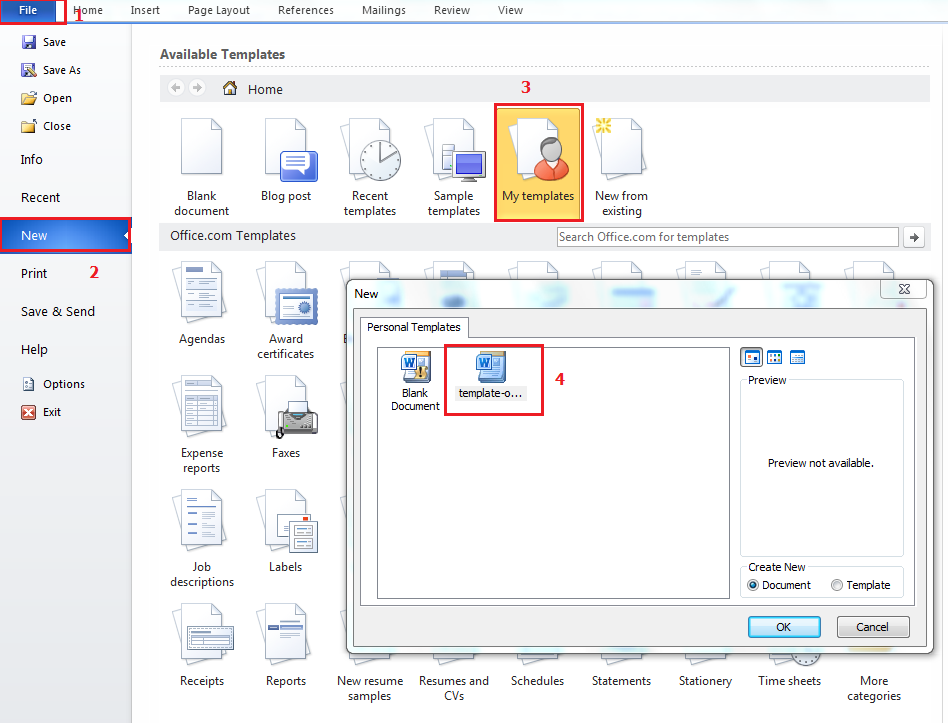Select the Blog post template icon
Viewport: 948px width, 723px height.
point(291,151)
